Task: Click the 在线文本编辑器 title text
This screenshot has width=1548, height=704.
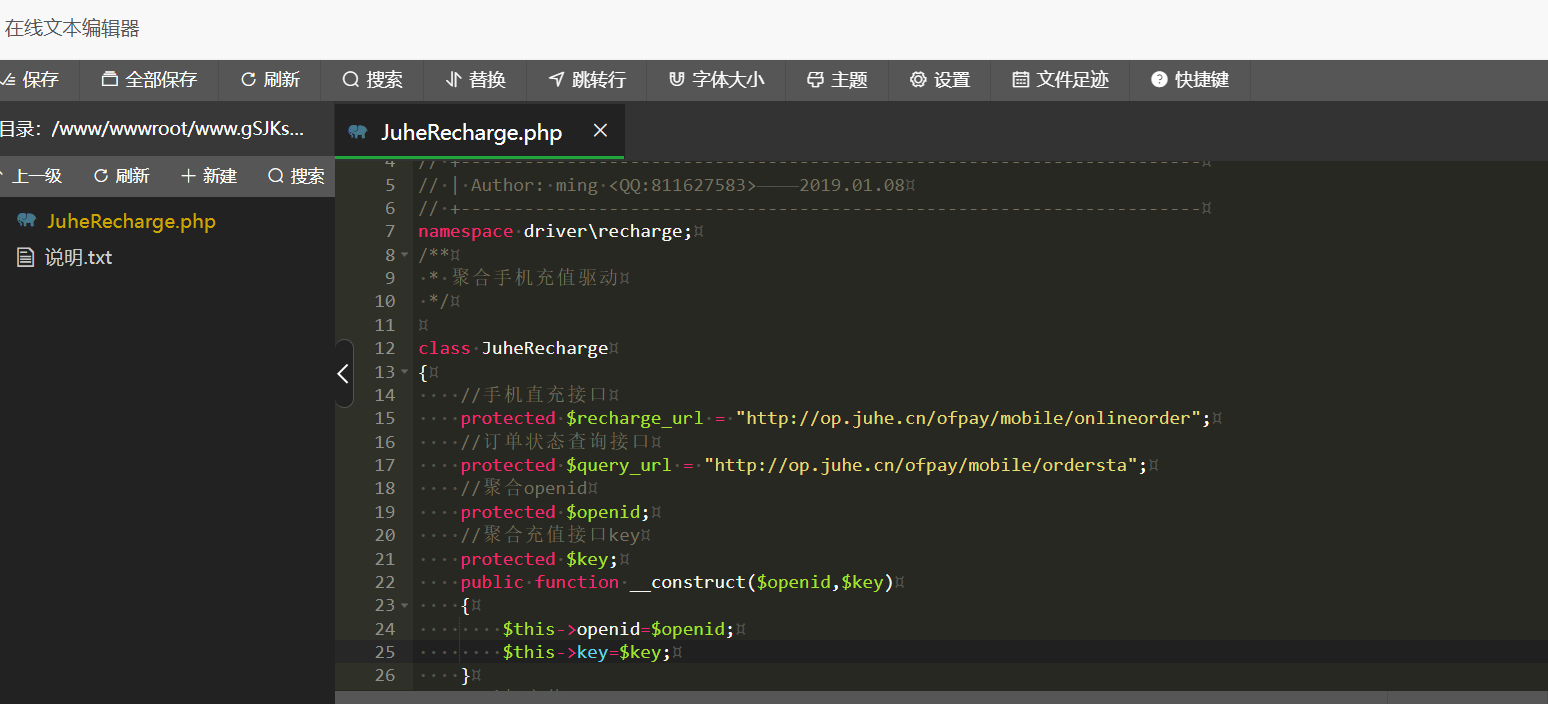Action: pyautogui.click(x=72, y=29)
